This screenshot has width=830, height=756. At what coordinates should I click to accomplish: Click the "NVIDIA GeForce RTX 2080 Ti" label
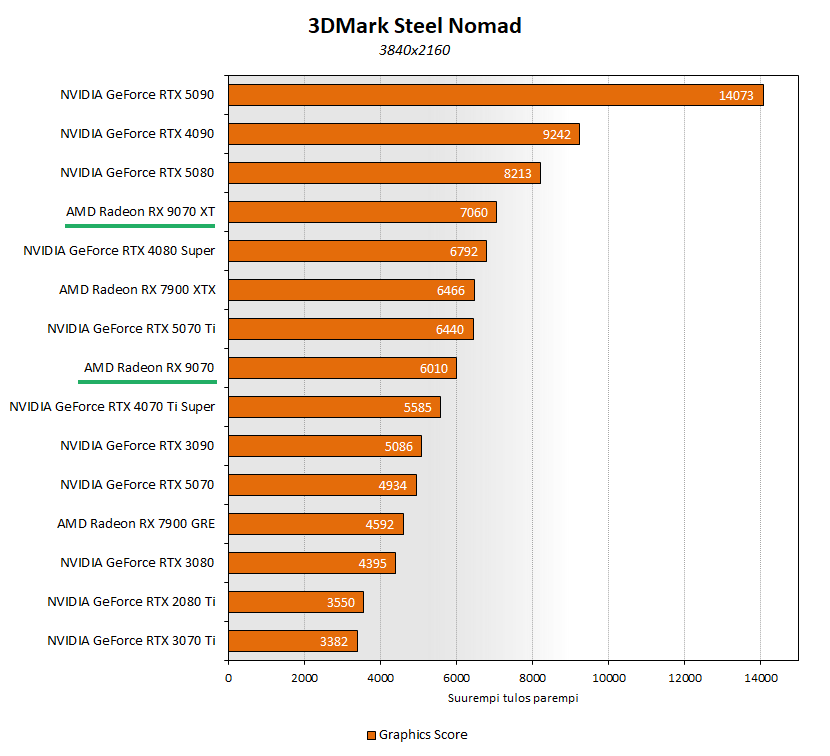pos(131,602)
